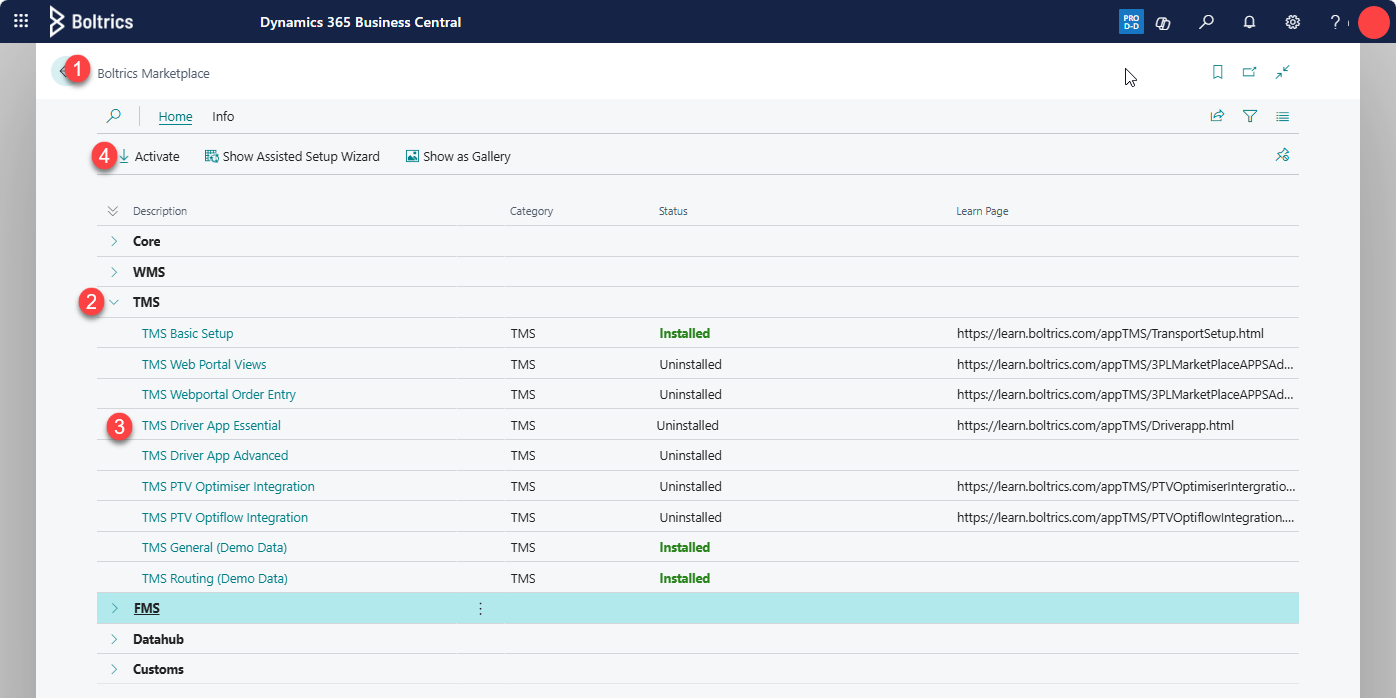Screen dimensions: 1396x698
Task: Click the Activate action
Action: point(148,156)
